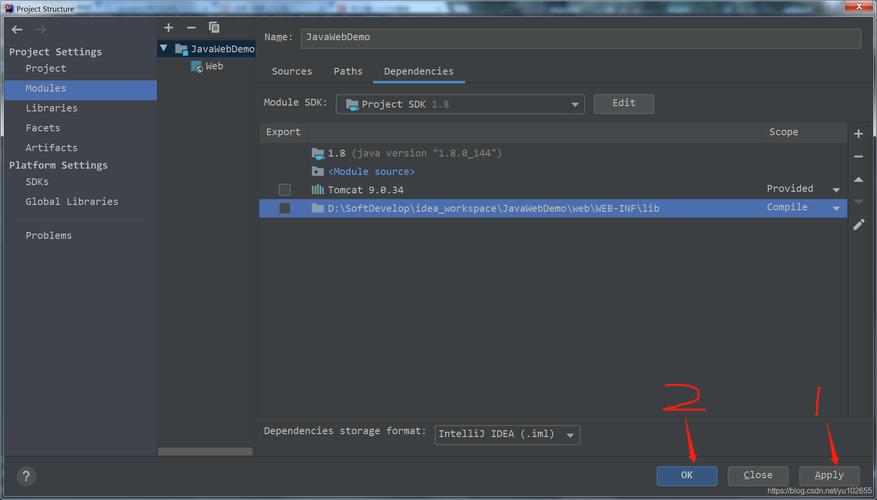The width and height of the screenshot is (877, 500).
Task: Open Problems in the sidebar
Action: (x=49, y=235)
